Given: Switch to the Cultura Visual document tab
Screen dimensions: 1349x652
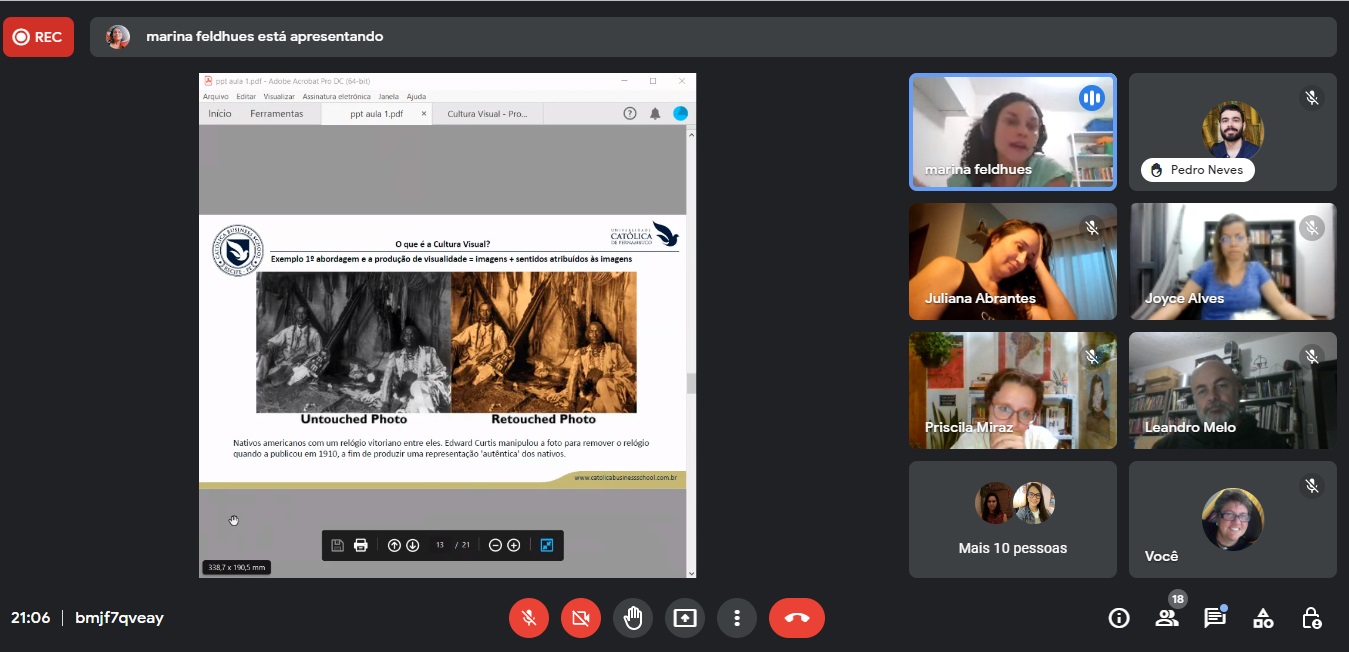Looking at the screenshot, I should tap(488, 114).
